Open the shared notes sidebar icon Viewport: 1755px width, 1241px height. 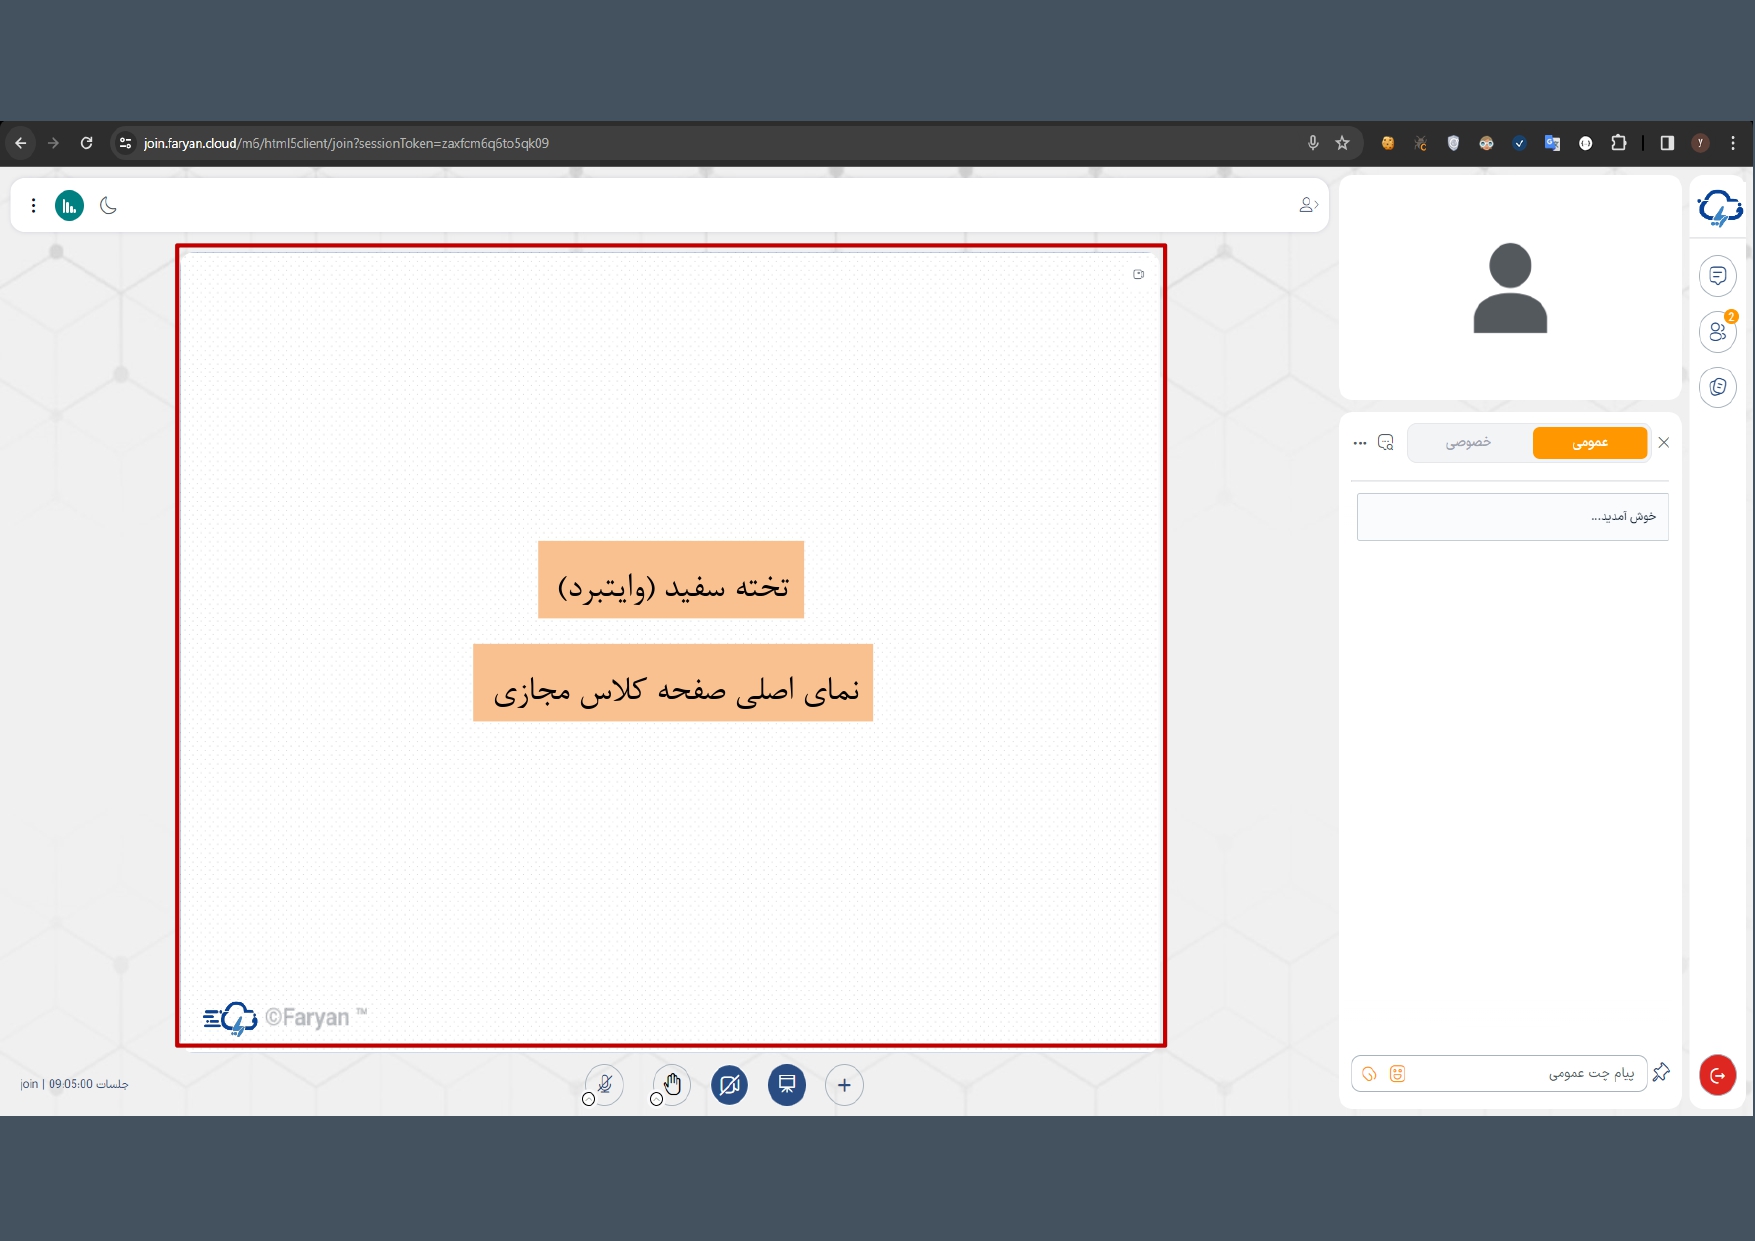coord(1717,387)
